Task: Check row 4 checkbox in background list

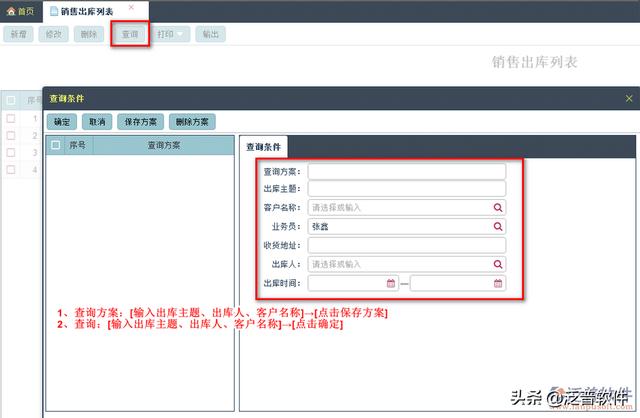Action: [x=11, y=169]
